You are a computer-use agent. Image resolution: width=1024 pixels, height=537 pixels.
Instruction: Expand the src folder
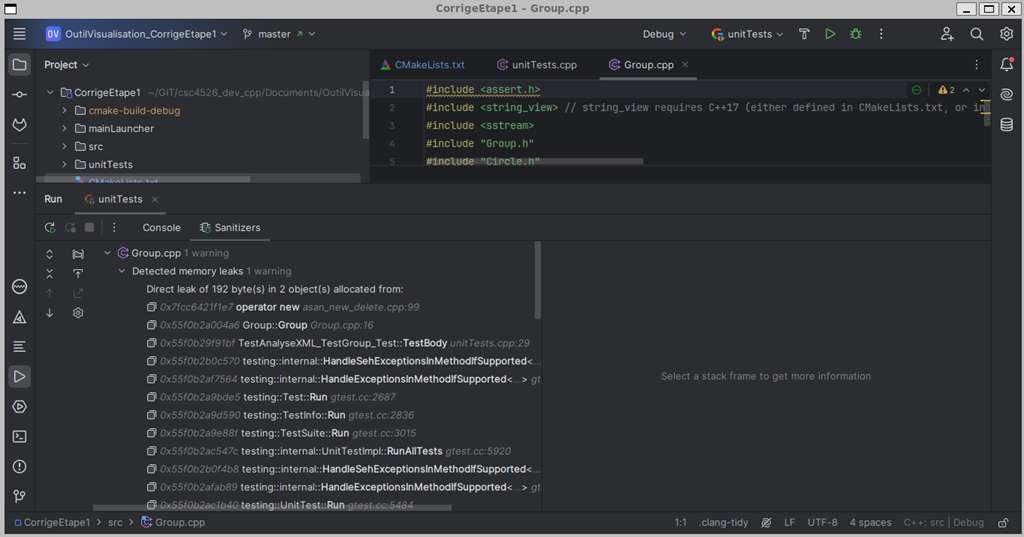(64, 146)
